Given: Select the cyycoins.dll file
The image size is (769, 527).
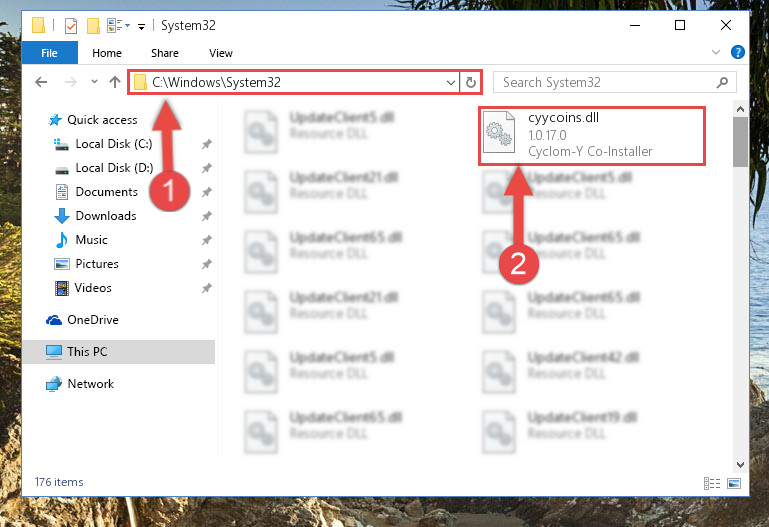Looking at the screenshot, I should tap(592, 136).
